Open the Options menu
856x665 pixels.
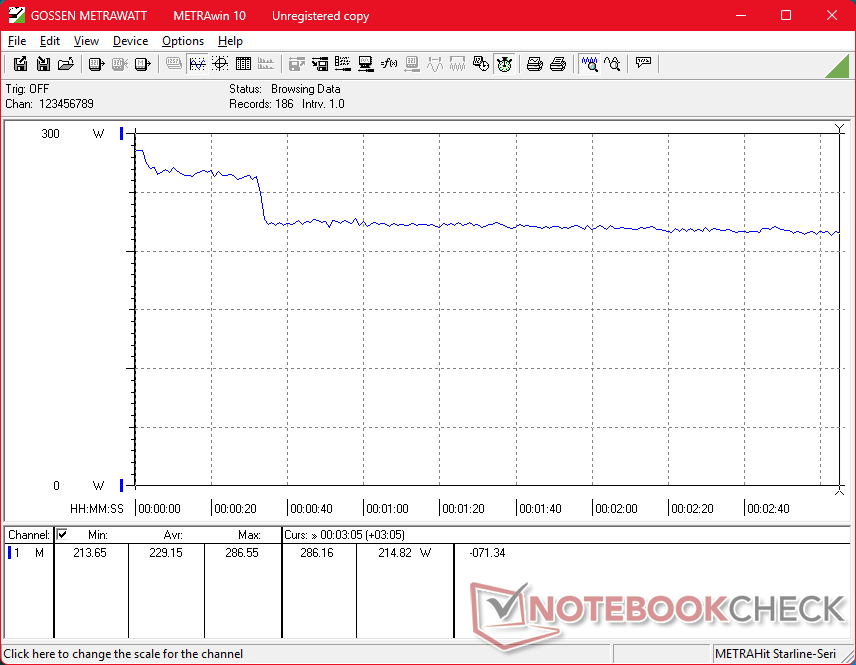pos(183,41)
